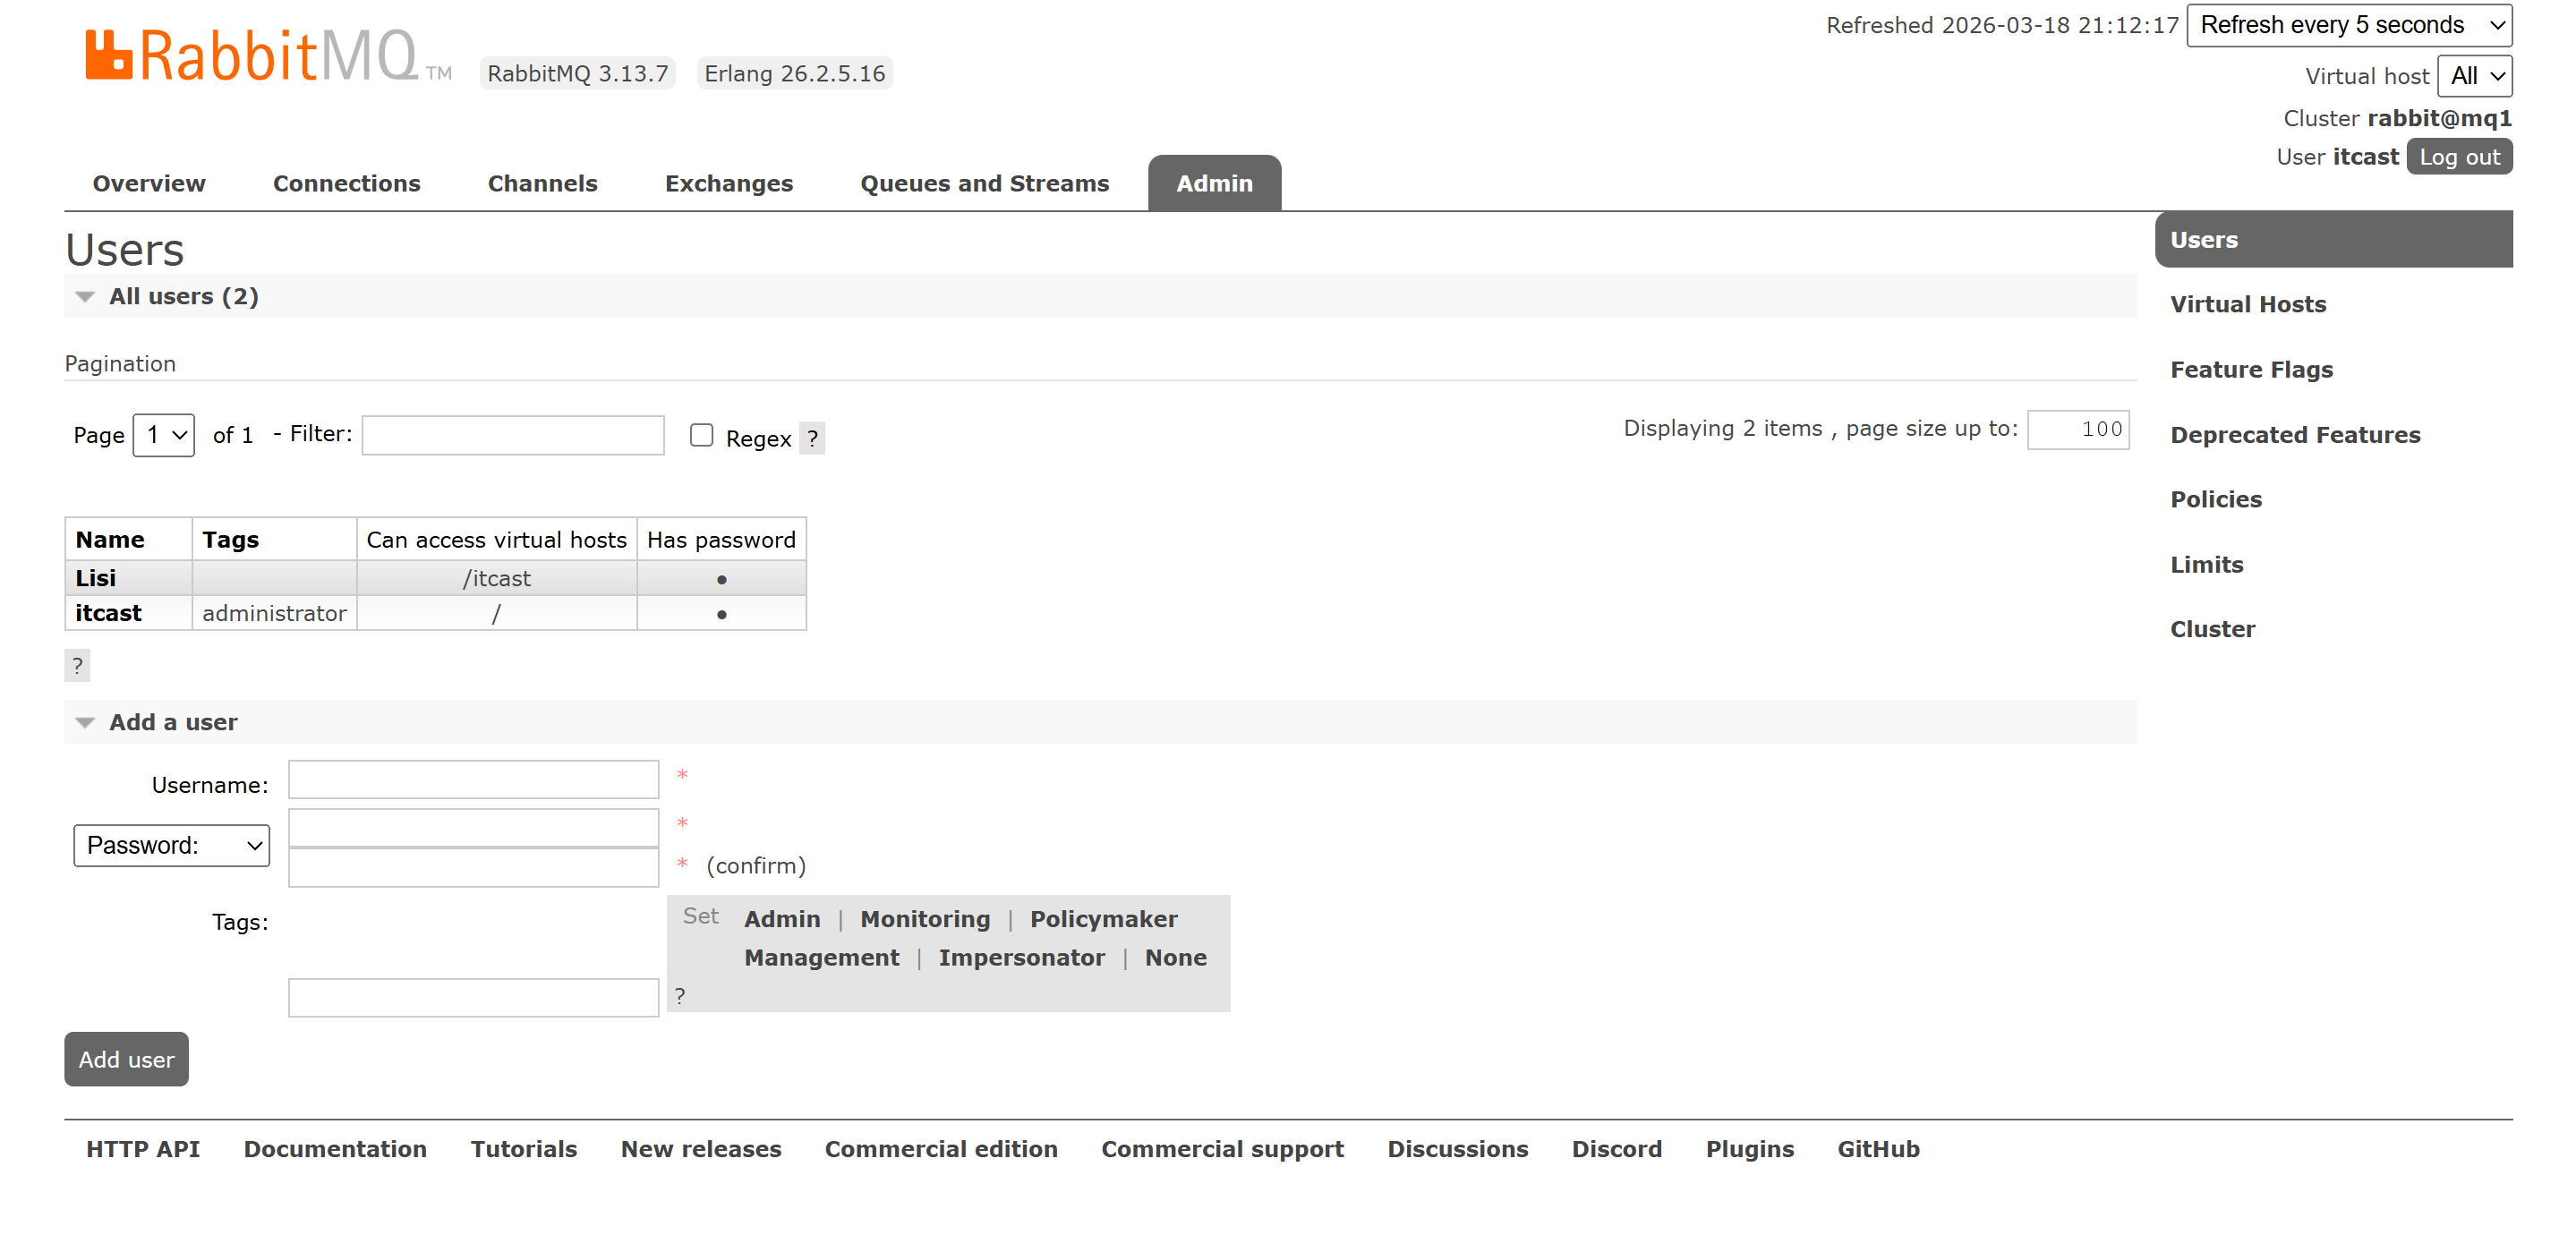Viewport: 2576px width, 1235px height.
Task: Go to the Overview tab
Action: (149, 183)
